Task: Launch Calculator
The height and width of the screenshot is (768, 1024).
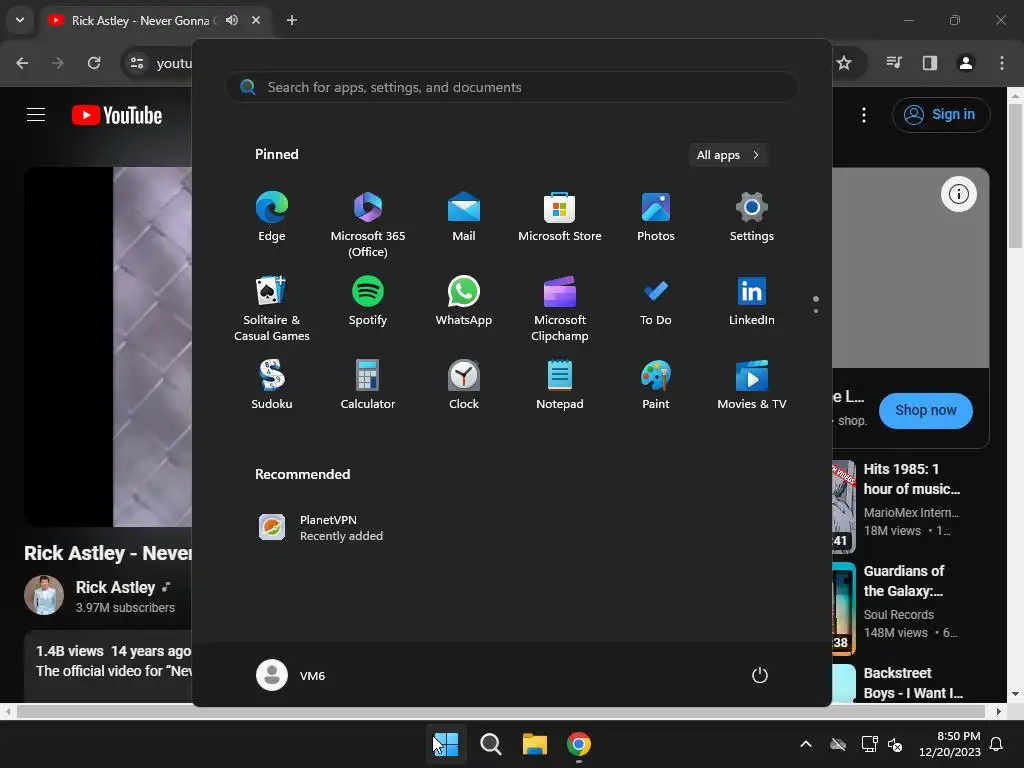Action: [368, 385]
